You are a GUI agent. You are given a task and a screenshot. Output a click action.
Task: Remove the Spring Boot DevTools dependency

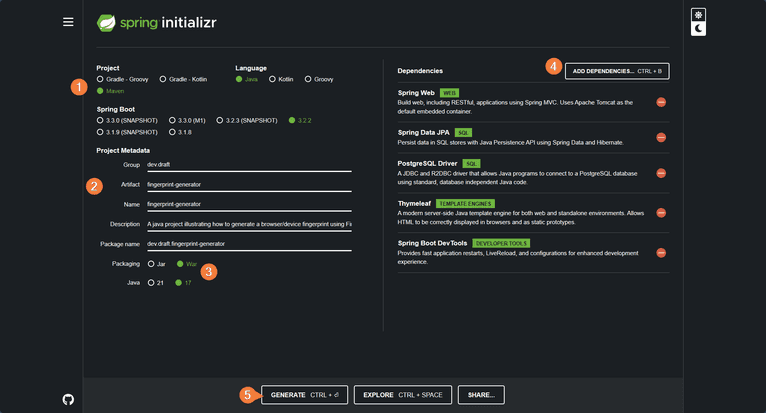[x=661, y=250]
